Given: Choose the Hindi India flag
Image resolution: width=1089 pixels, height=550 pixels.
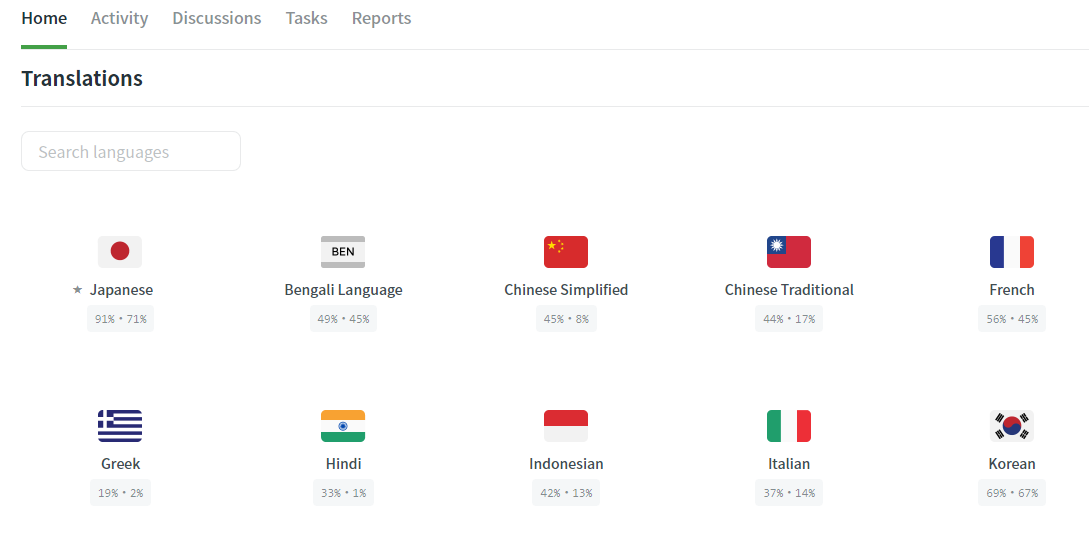Looking at the screenshot, I should pos(343,426).
